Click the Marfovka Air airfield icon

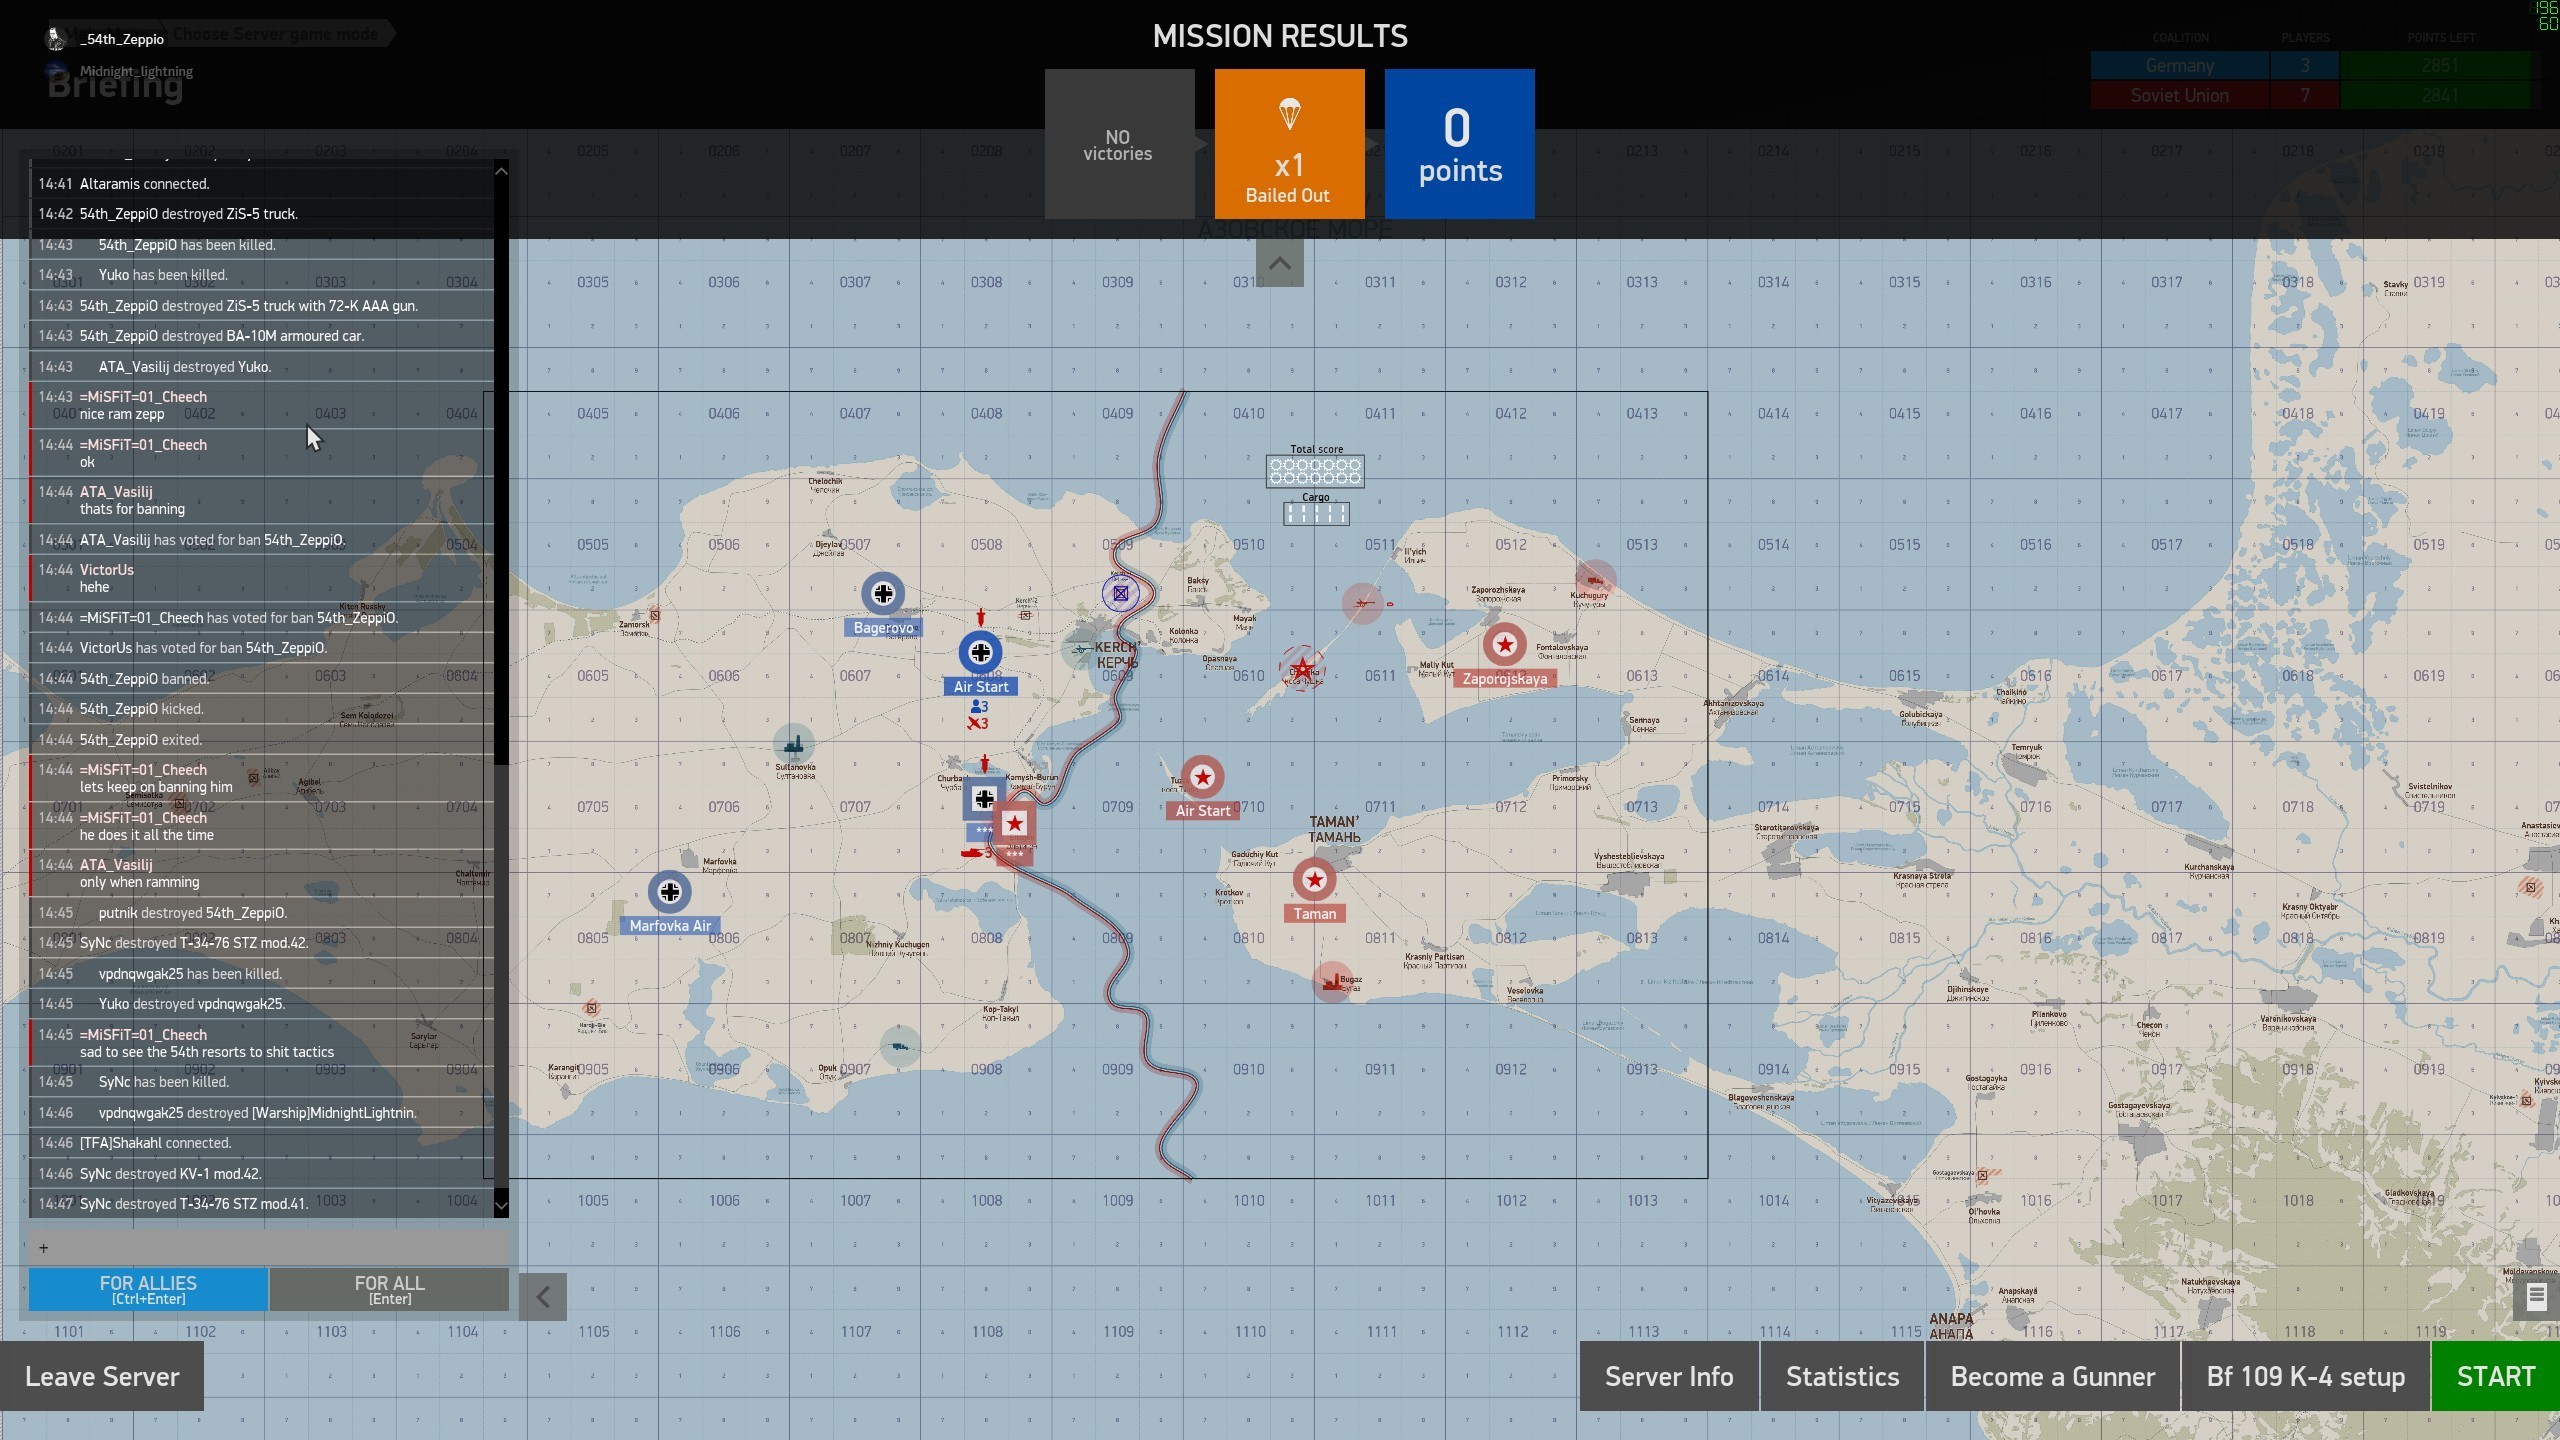[669, 891]
